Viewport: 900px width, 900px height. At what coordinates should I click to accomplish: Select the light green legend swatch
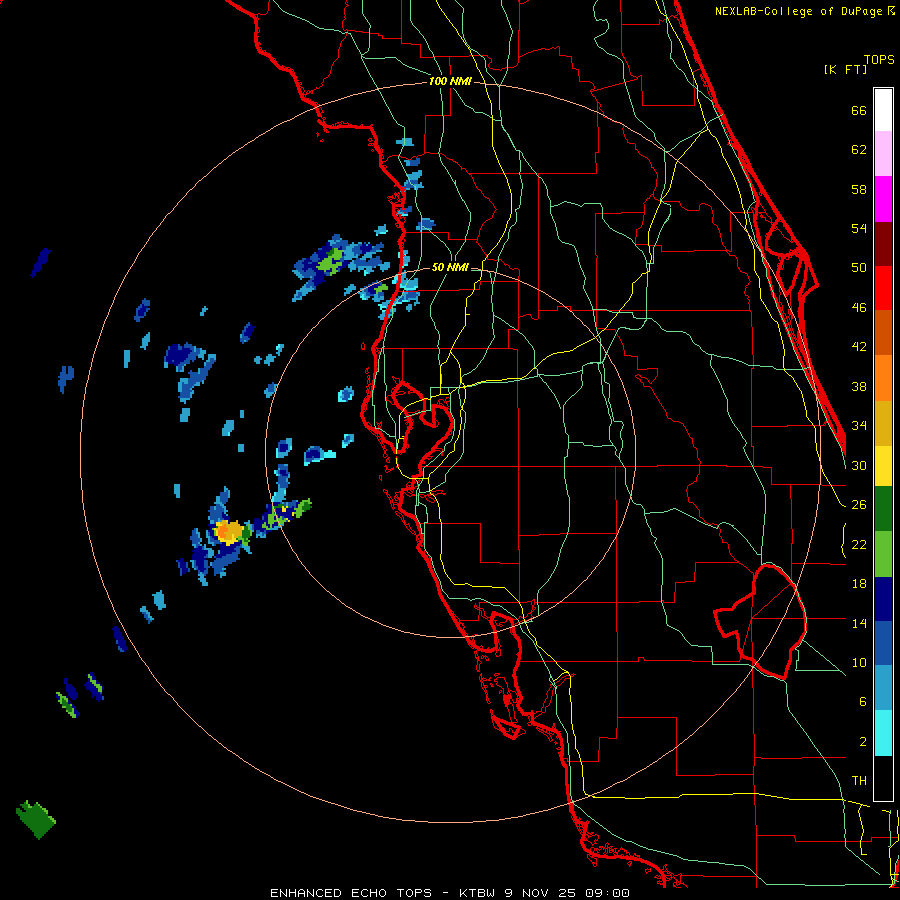click(883, 554)
